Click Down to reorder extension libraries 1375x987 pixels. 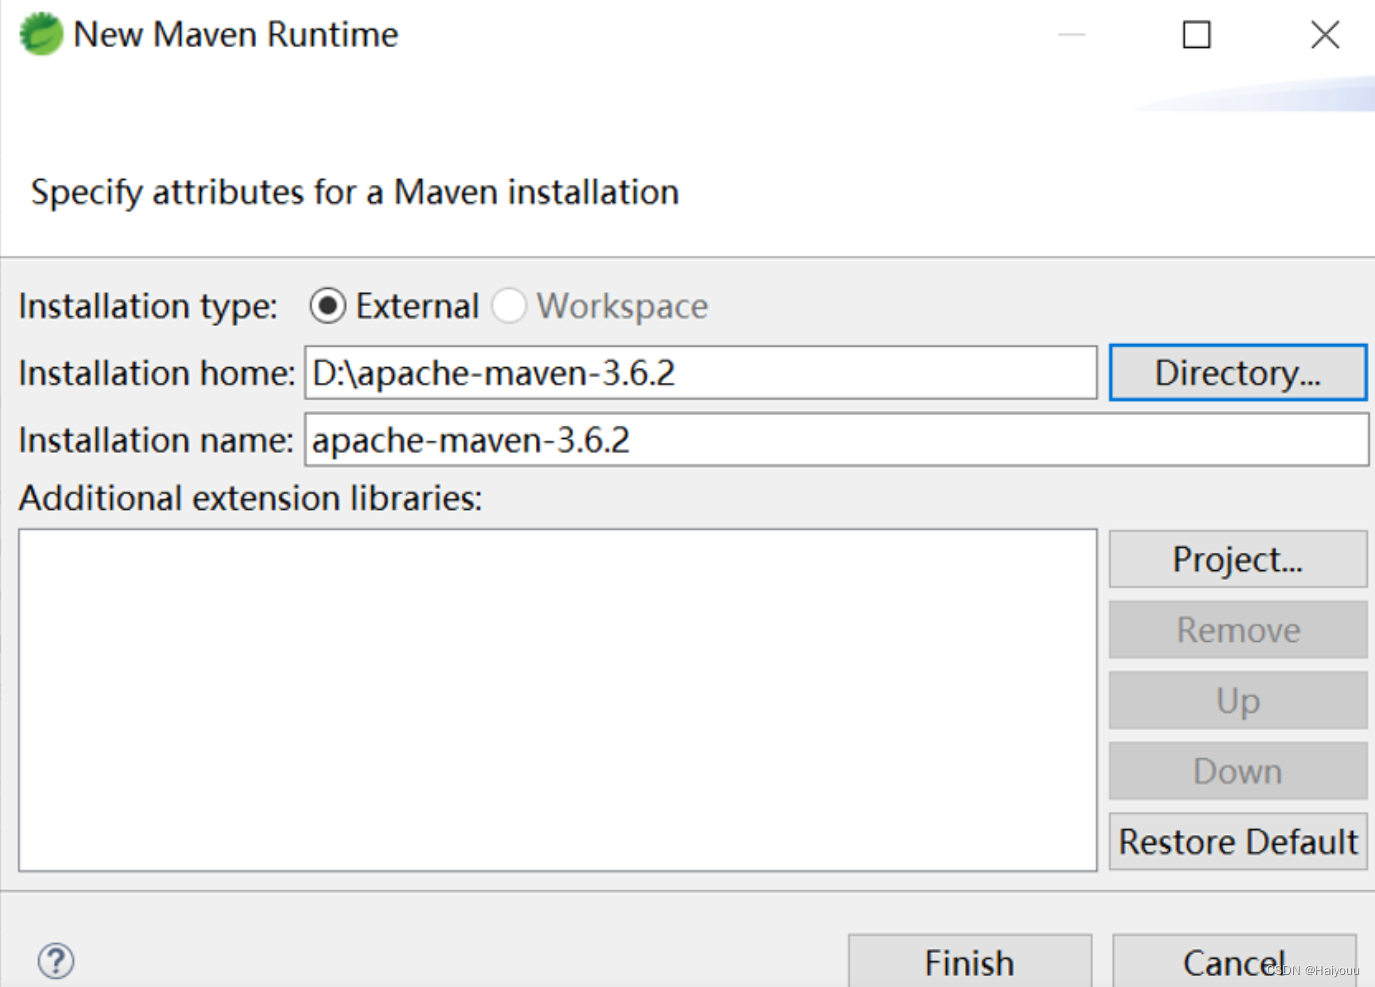1237,770
